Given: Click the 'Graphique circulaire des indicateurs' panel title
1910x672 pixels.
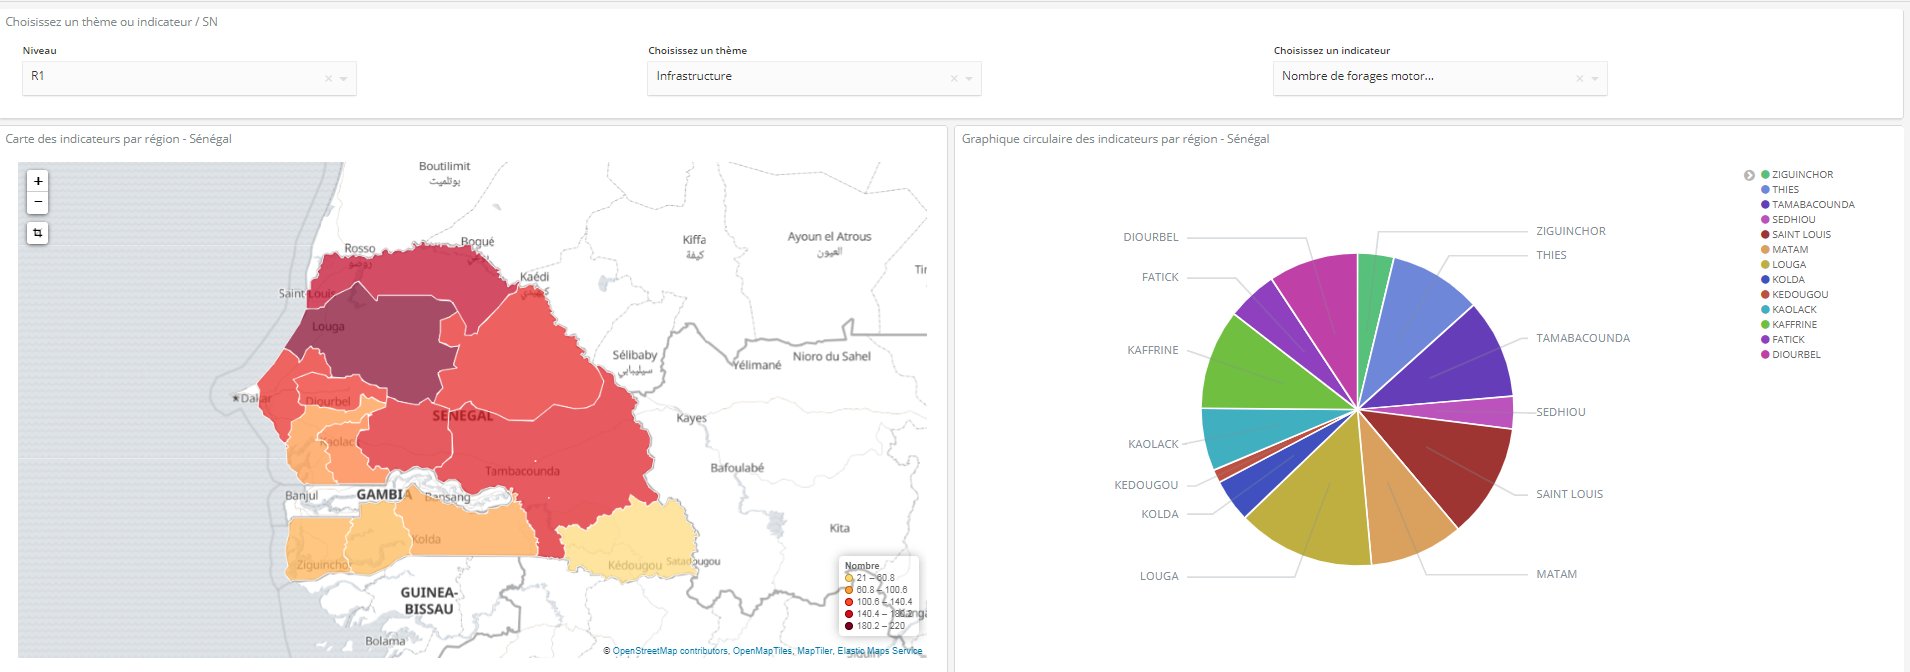Looking at the screenshot, I should [1116, 139].
